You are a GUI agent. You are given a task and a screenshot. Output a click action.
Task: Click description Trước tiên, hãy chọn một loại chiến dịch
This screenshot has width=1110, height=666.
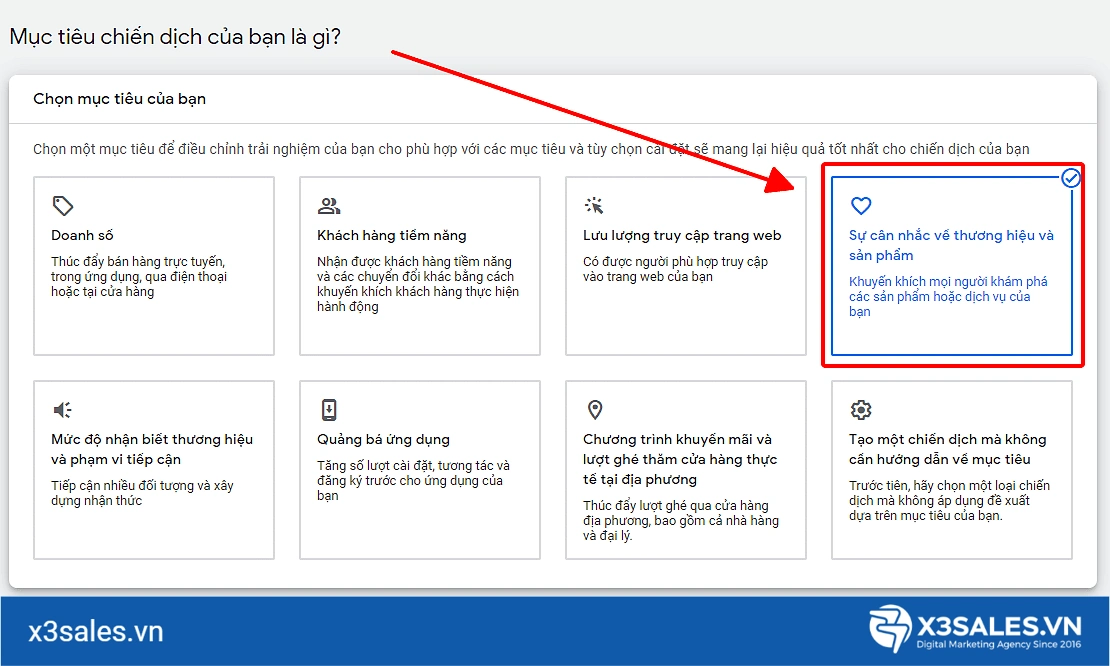pyautogui.click(x=949, y=500)
